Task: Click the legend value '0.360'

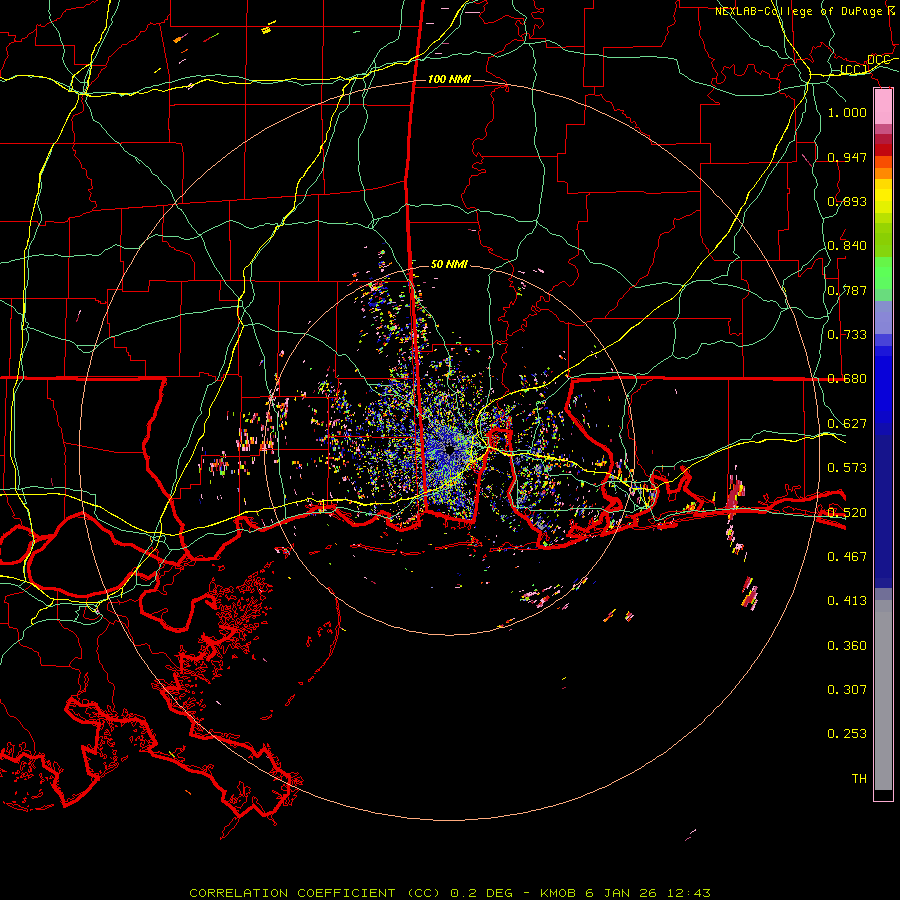Action: (847, 646)
